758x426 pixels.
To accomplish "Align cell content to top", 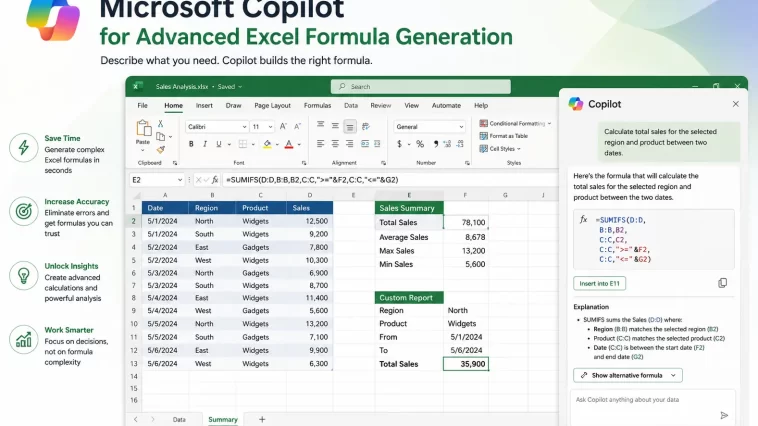I will coord(321,125).
